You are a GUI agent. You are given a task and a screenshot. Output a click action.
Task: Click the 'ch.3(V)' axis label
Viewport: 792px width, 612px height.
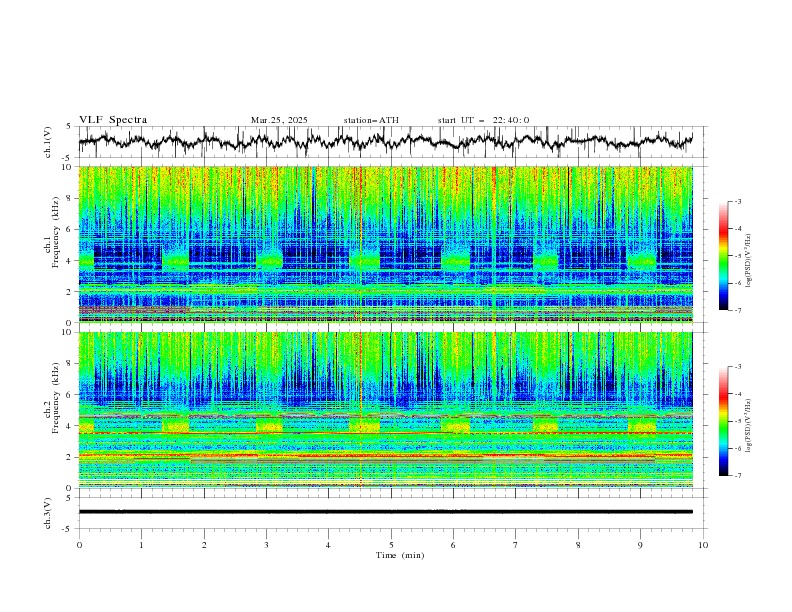point(48,513)
